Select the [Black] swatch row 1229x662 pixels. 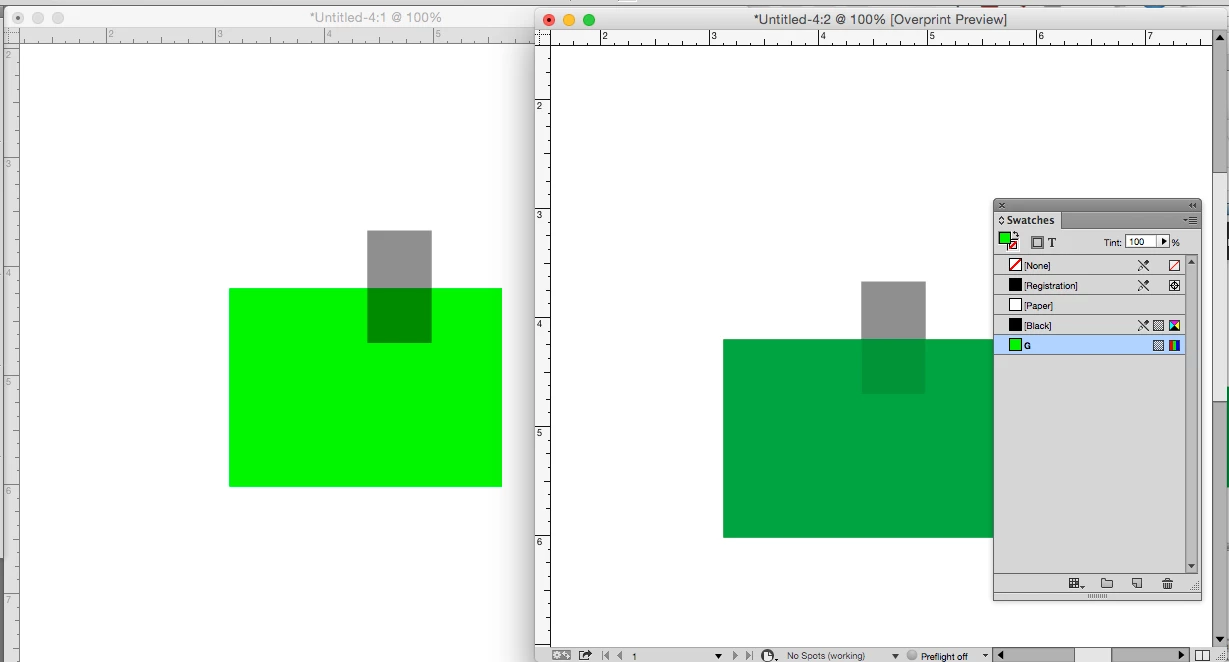tap(1090, 325)
